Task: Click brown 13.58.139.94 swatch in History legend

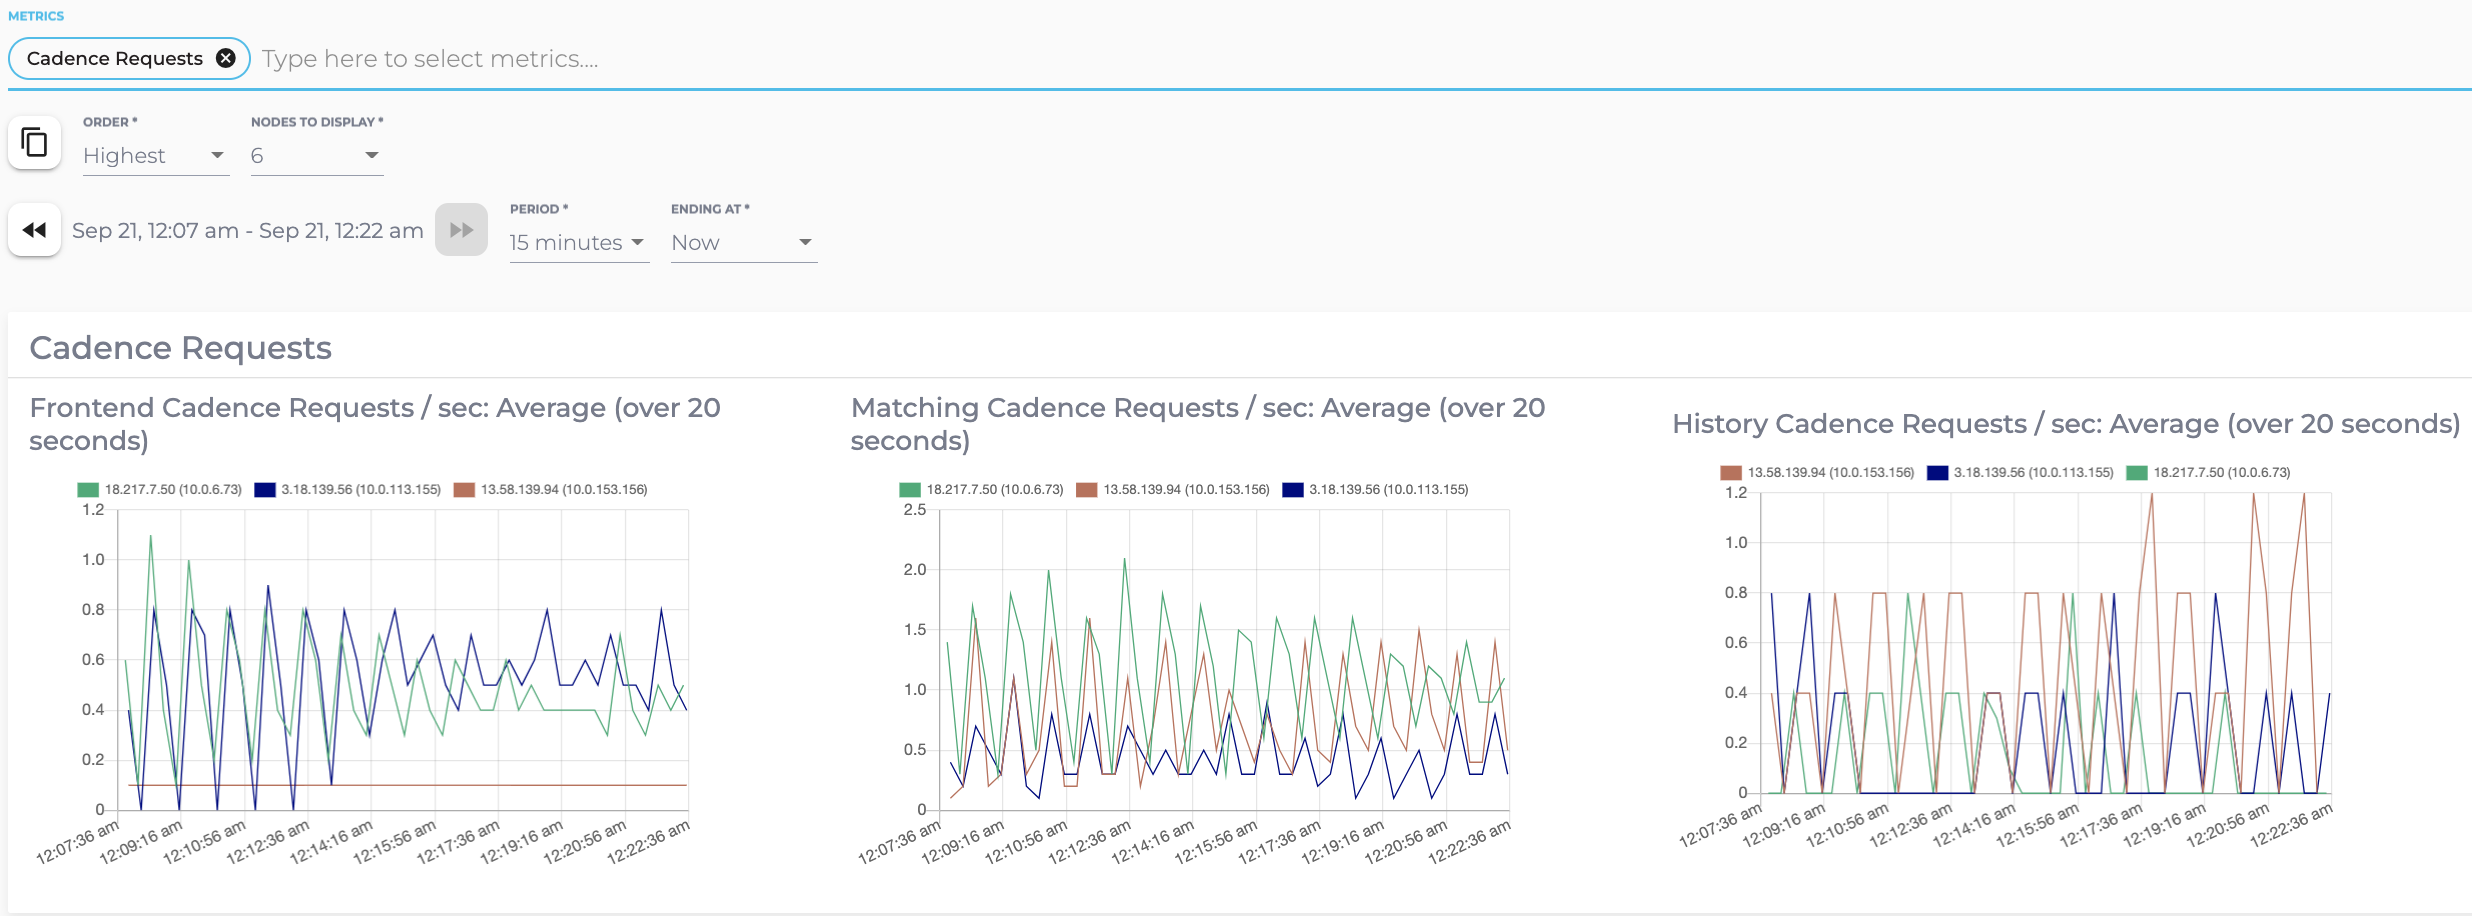Action: click(x=1731, y=473)
